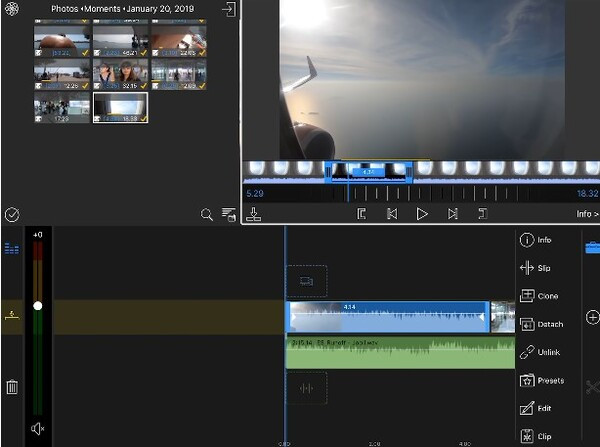Open the Edit tool for the clip
This screenshot has height=447, width=600.
536,408
